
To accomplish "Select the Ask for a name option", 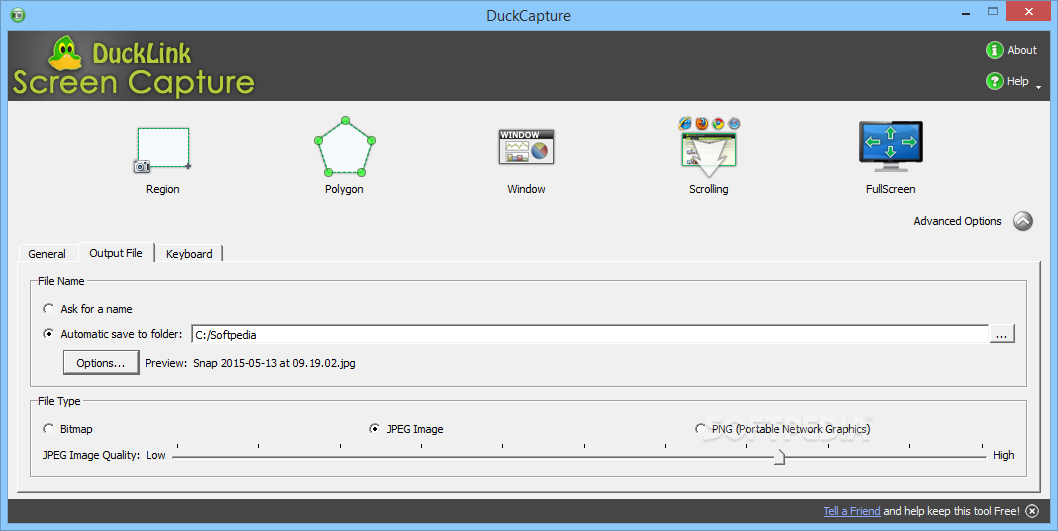I will click(x=49, y=308).
